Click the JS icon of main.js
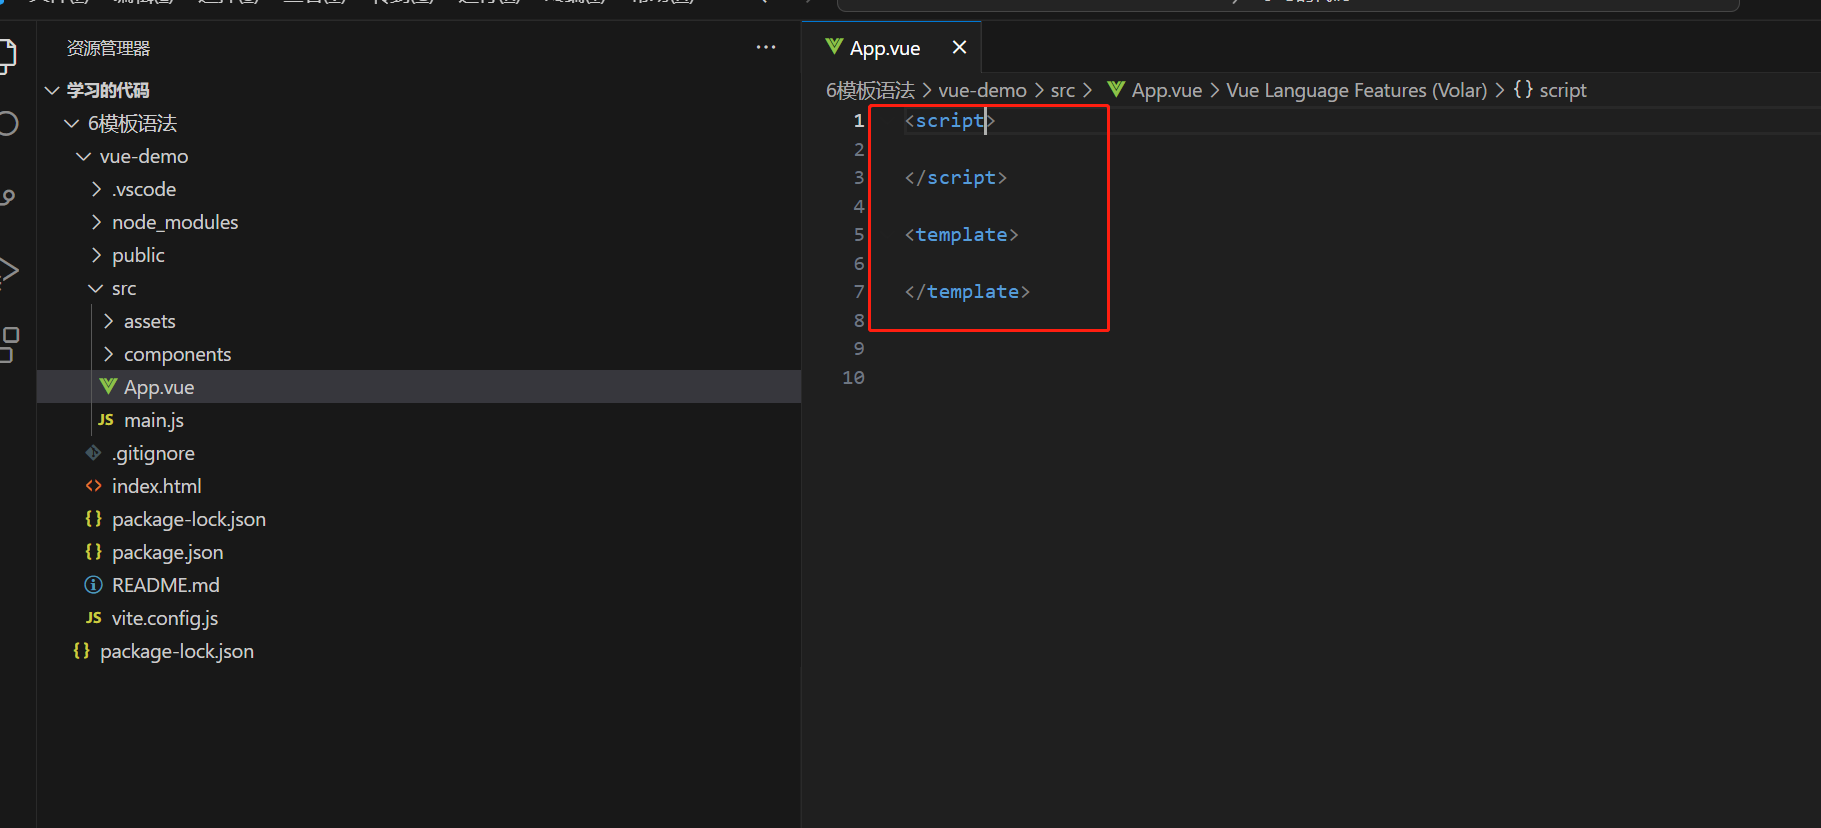Screen dimensions: 1821x828 (106, 420)
